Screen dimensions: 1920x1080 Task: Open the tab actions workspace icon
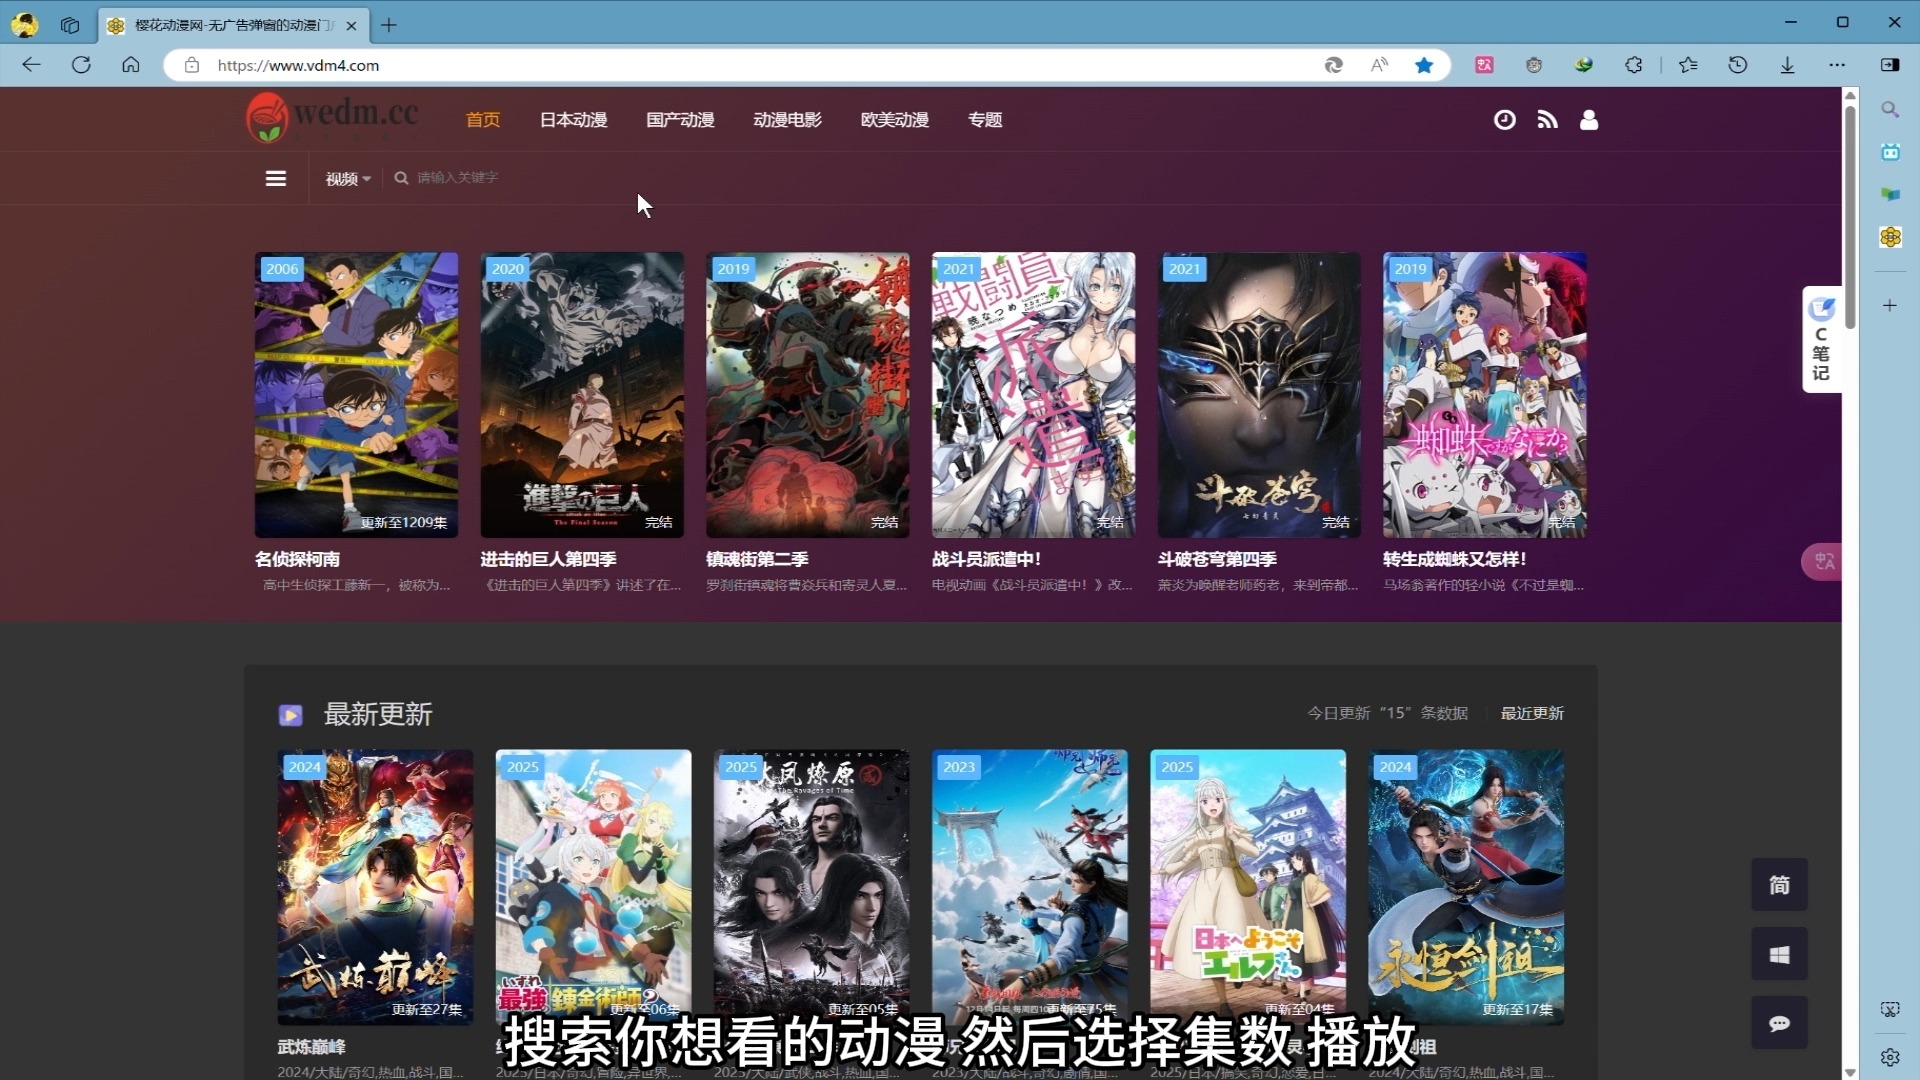tap(69, 25)
